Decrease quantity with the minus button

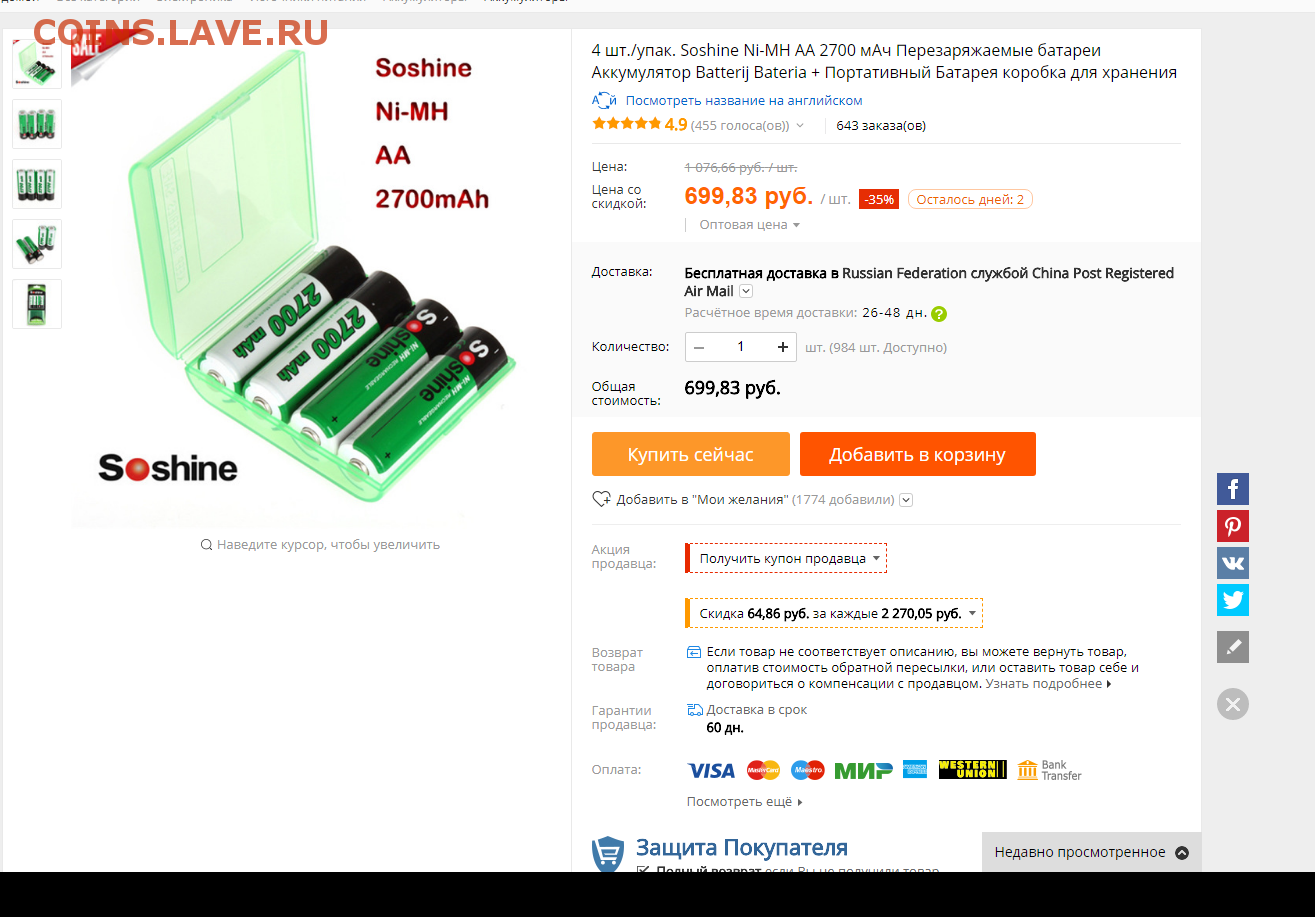[x=699, y=347]
